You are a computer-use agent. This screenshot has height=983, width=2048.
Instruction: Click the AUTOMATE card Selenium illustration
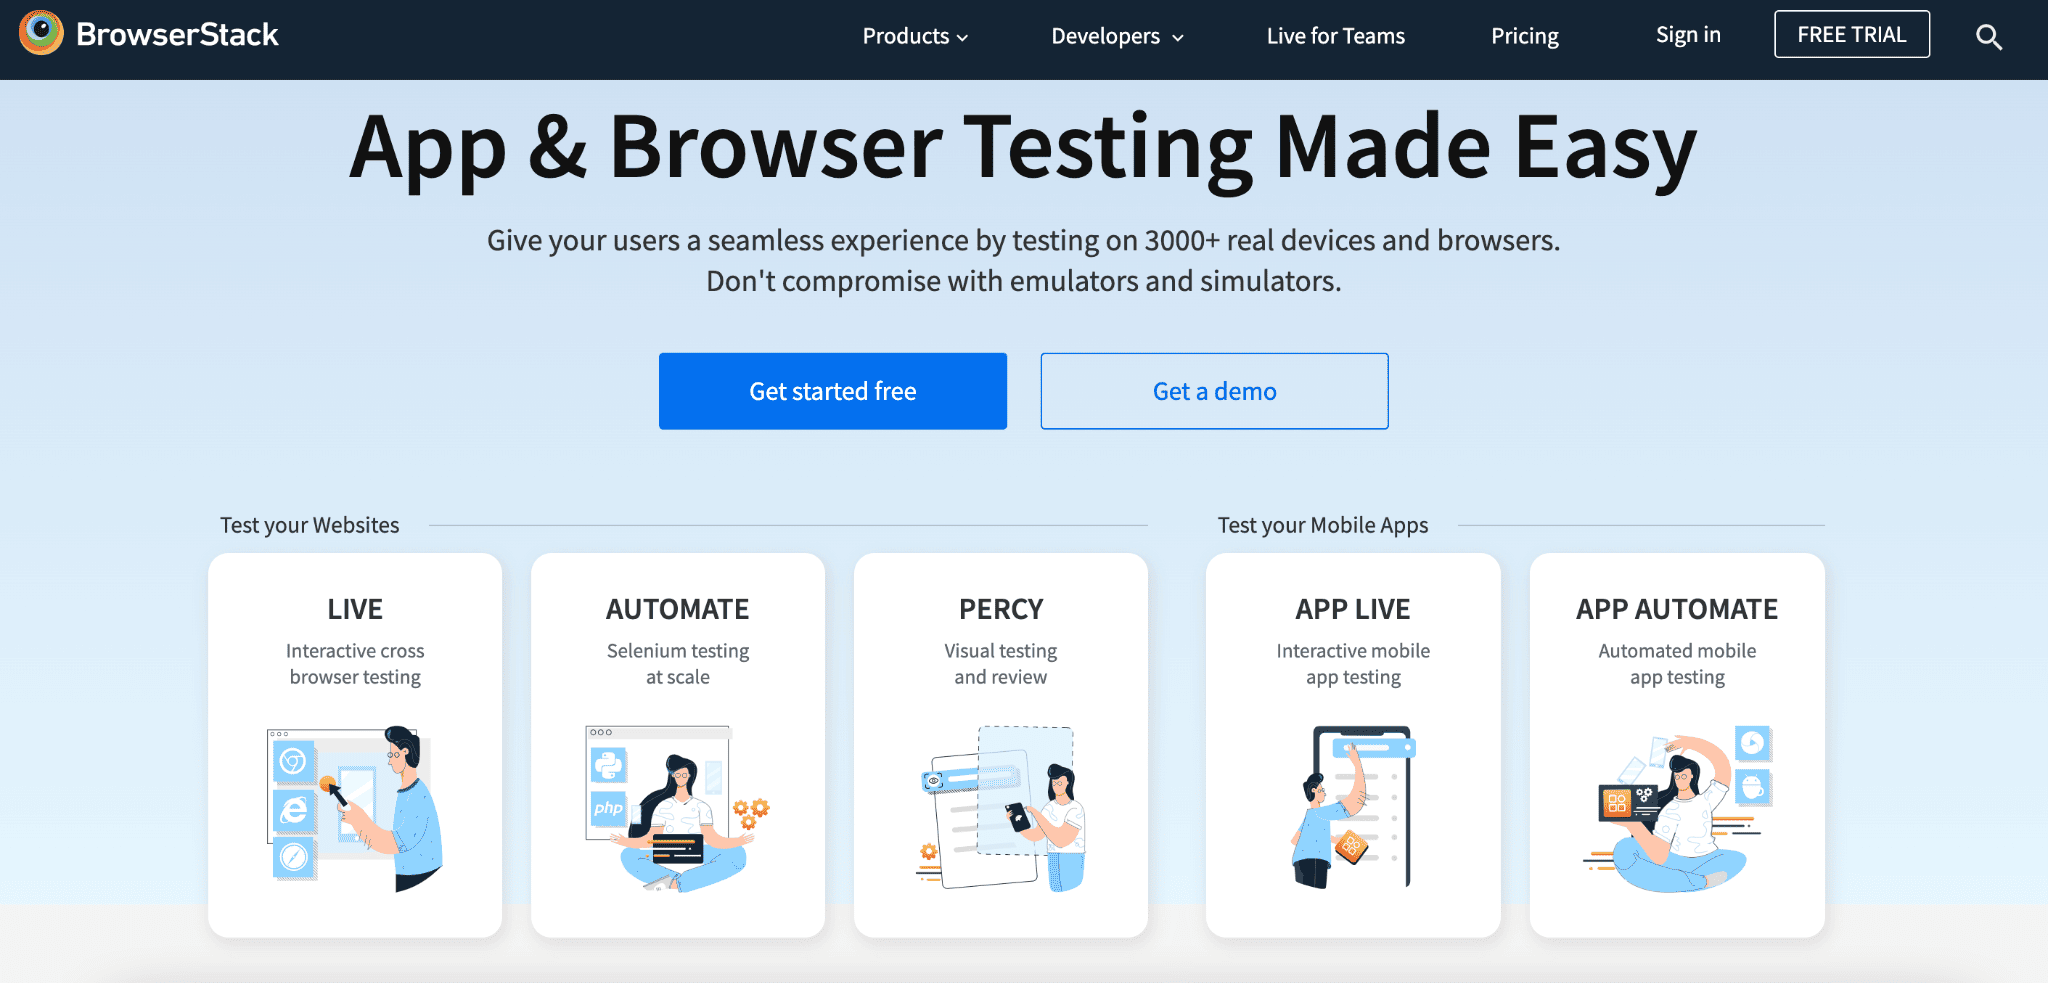point(678,808)
